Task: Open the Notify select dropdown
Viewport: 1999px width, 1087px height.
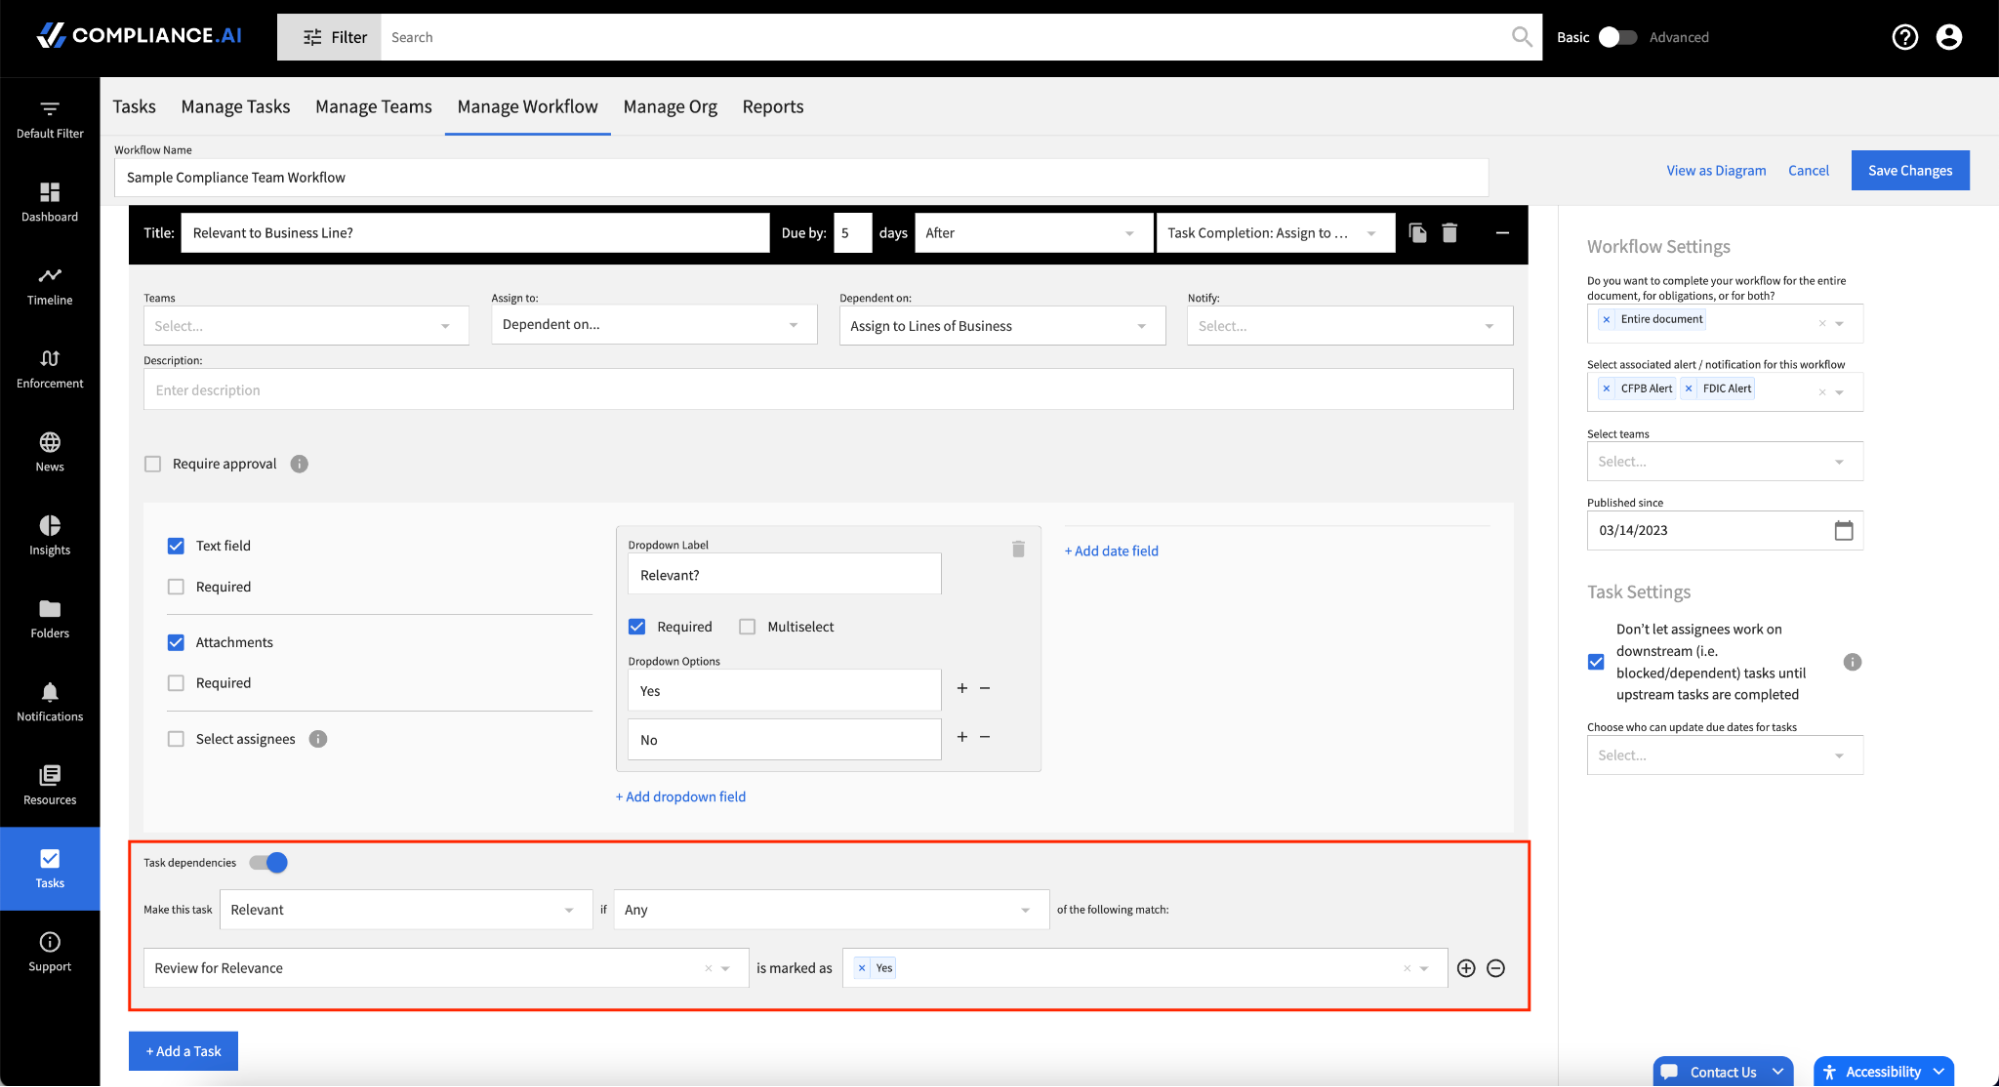Action: [x=1350, y=326]
